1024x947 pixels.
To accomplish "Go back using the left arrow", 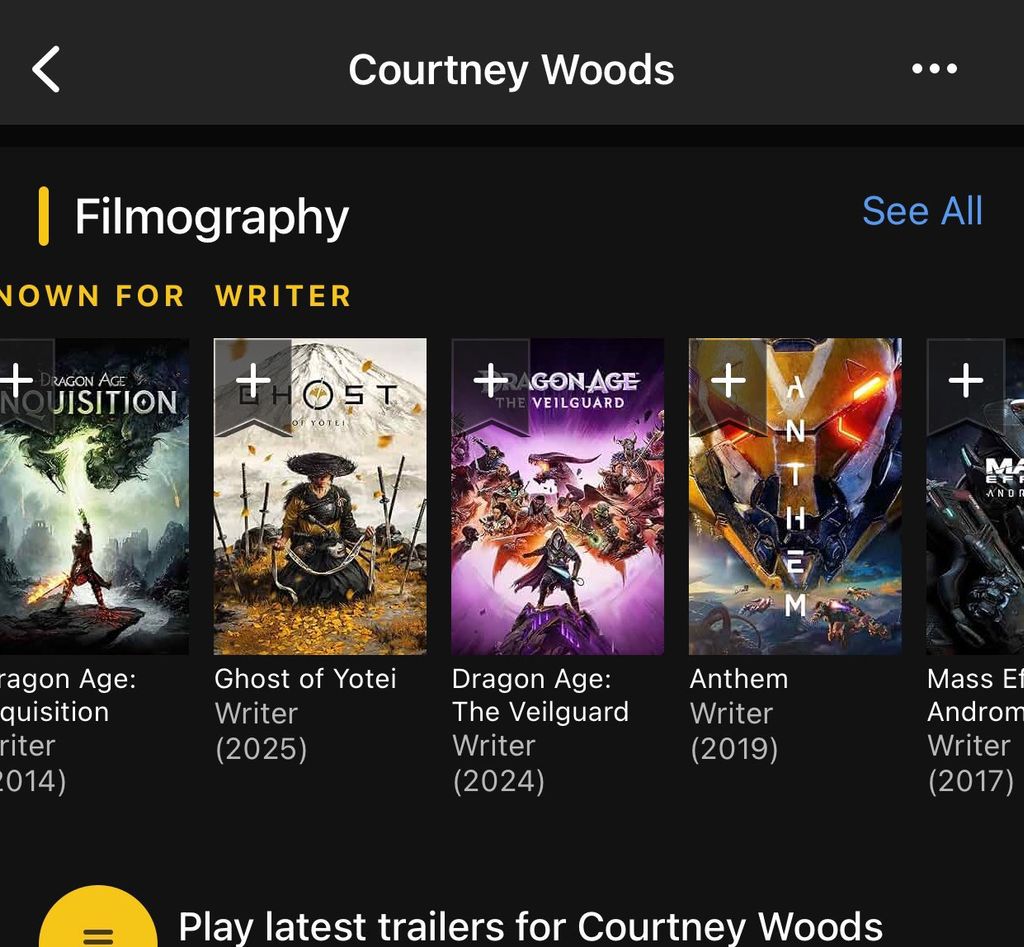I will pos(46,69).
